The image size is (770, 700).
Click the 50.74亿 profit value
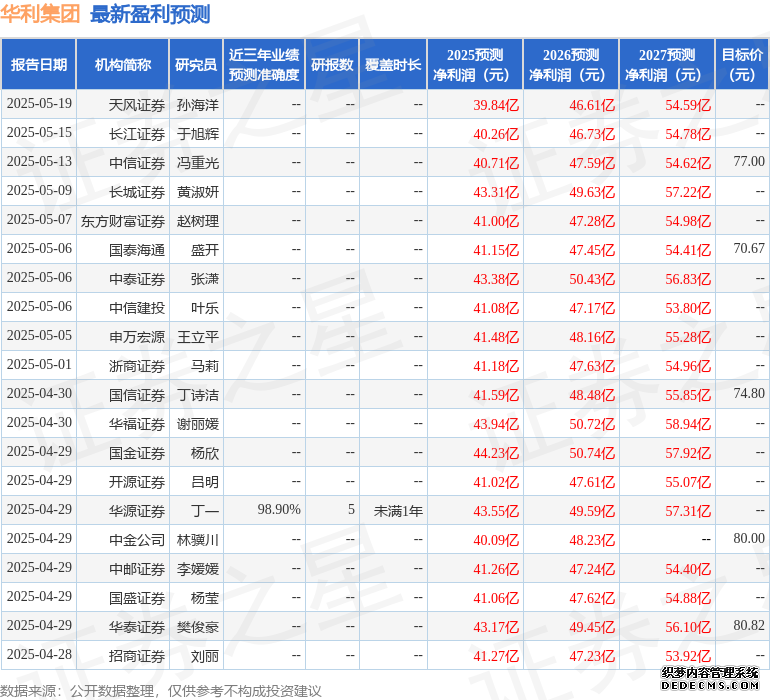pyautogui.click(x=592, y=453)
